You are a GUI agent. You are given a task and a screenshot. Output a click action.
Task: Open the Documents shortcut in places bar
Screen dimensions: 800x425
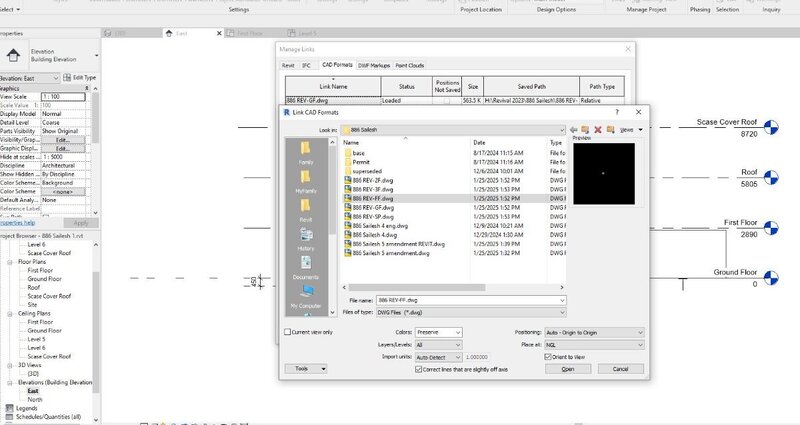click(306, 268)
